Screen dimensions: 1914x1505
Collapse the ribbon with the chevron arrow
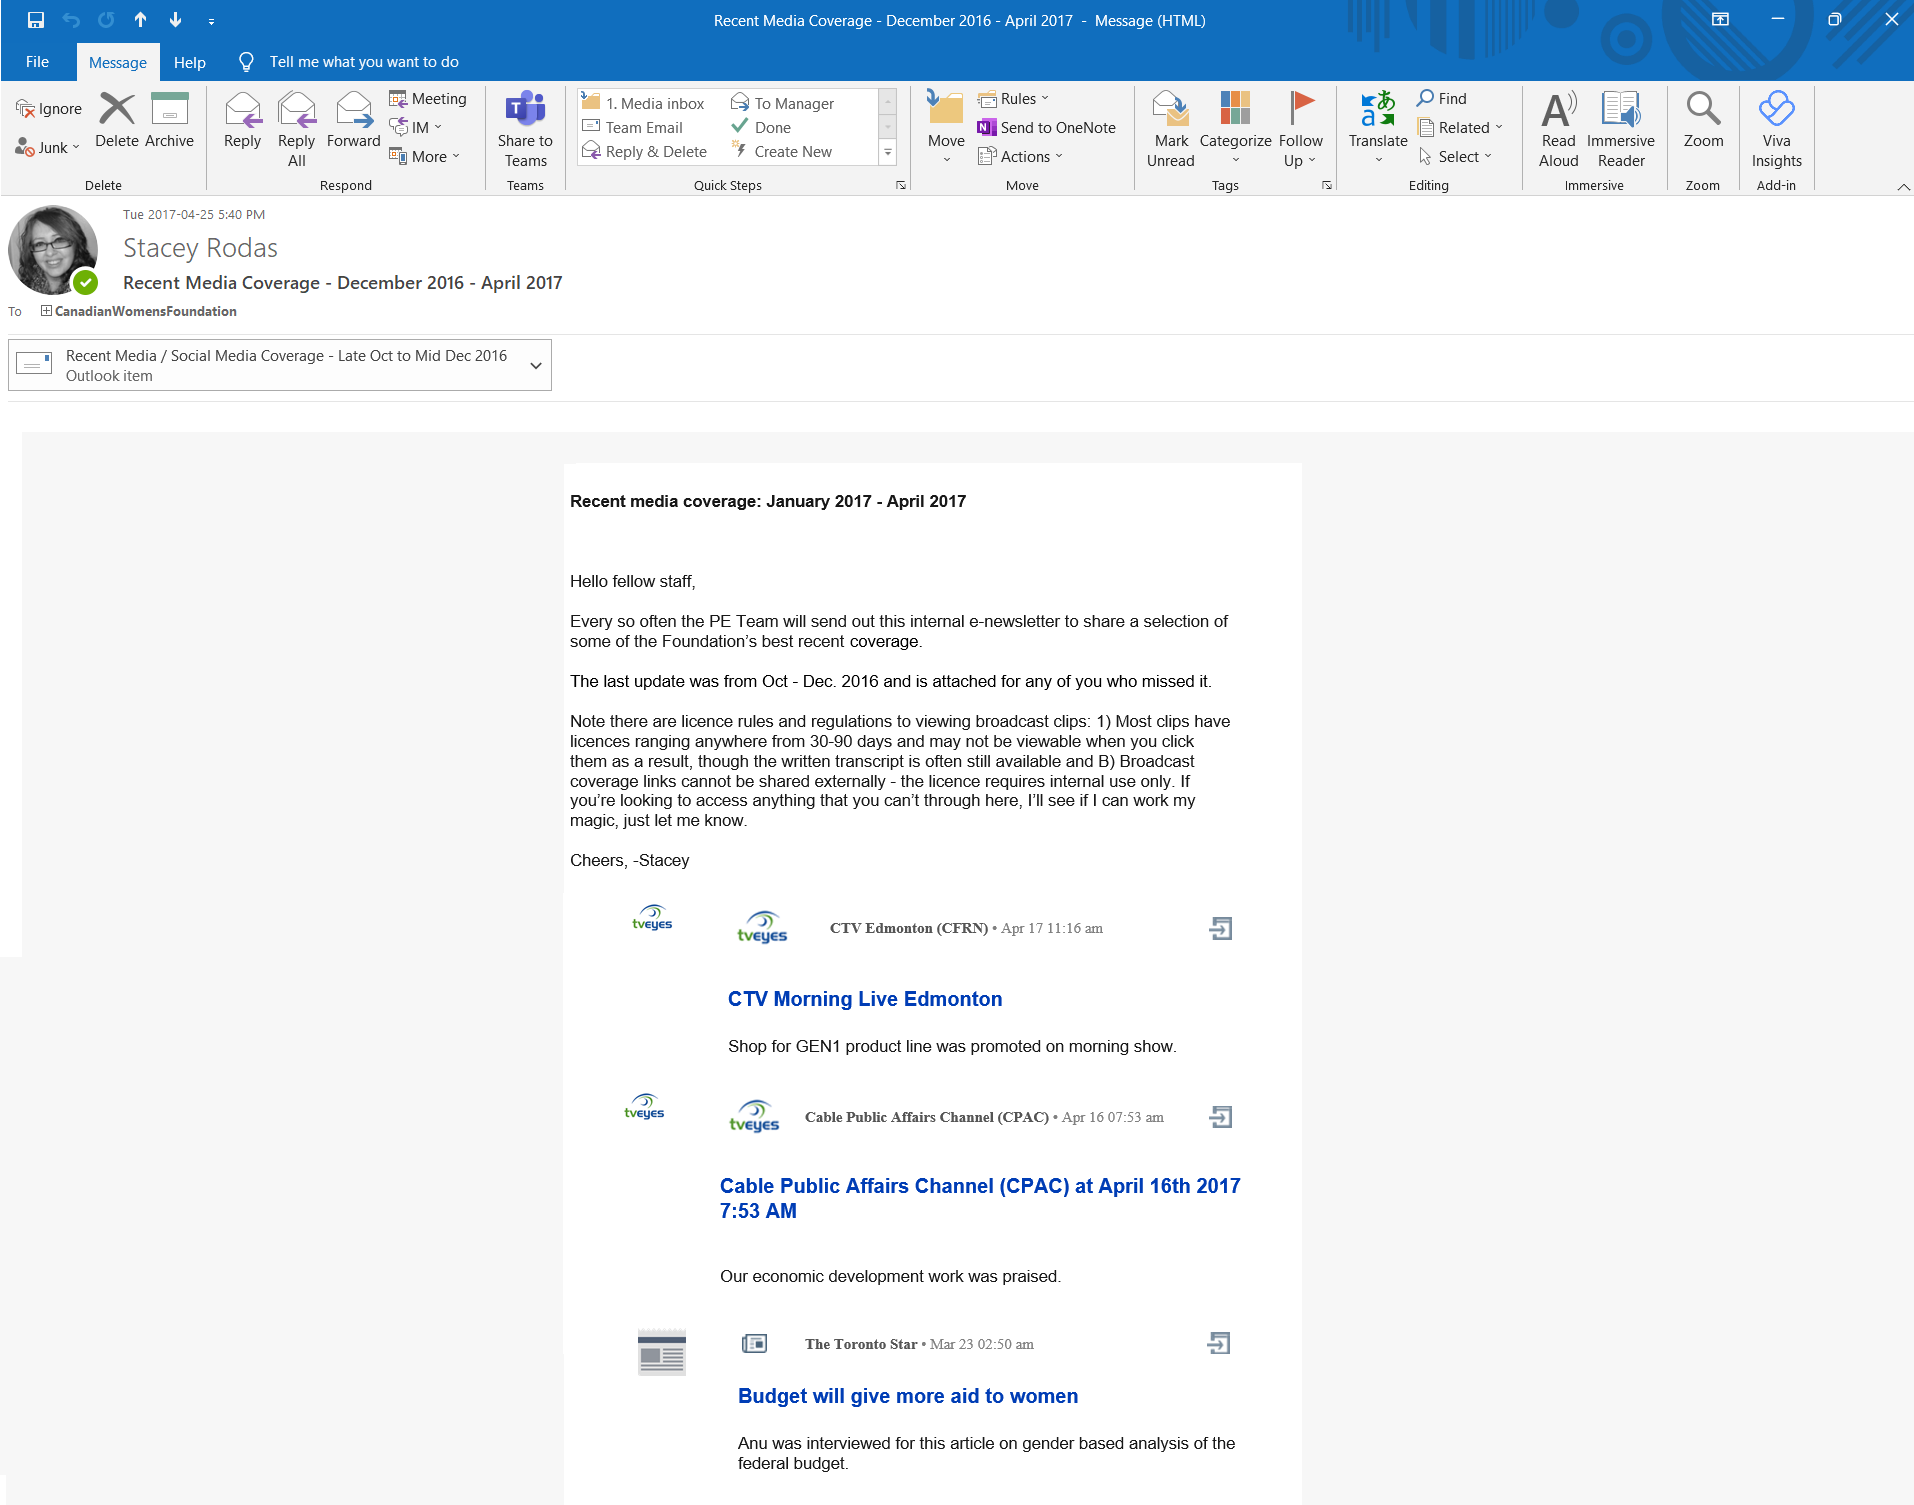click(x=1903, y=187)
